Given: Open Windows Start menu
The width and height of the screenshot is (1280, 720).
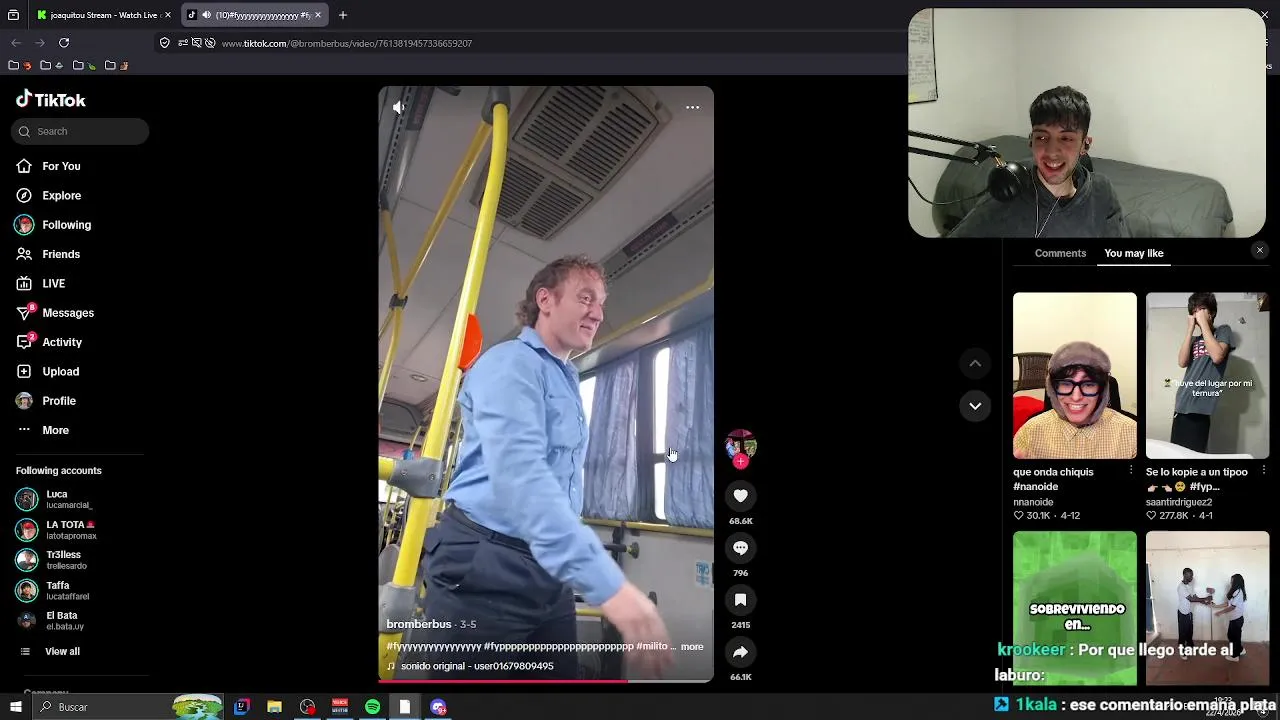Looking at the screenshot, I should coord(16,707).
